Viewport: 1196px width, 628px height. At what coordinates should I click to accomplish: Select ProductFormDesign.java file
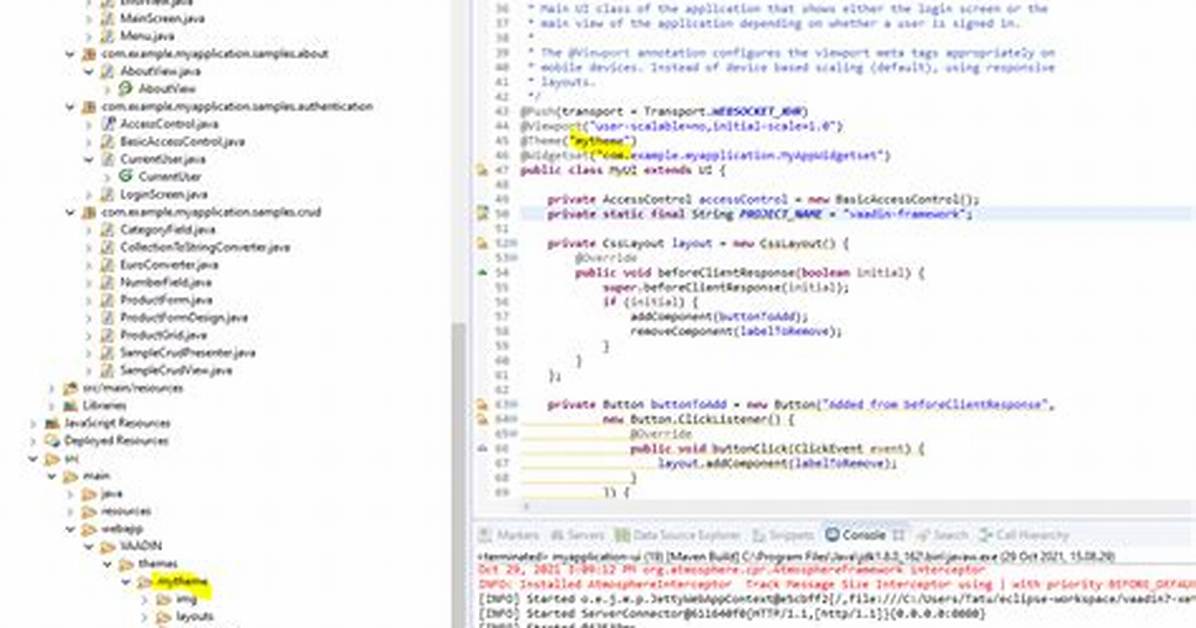point(183,317)
